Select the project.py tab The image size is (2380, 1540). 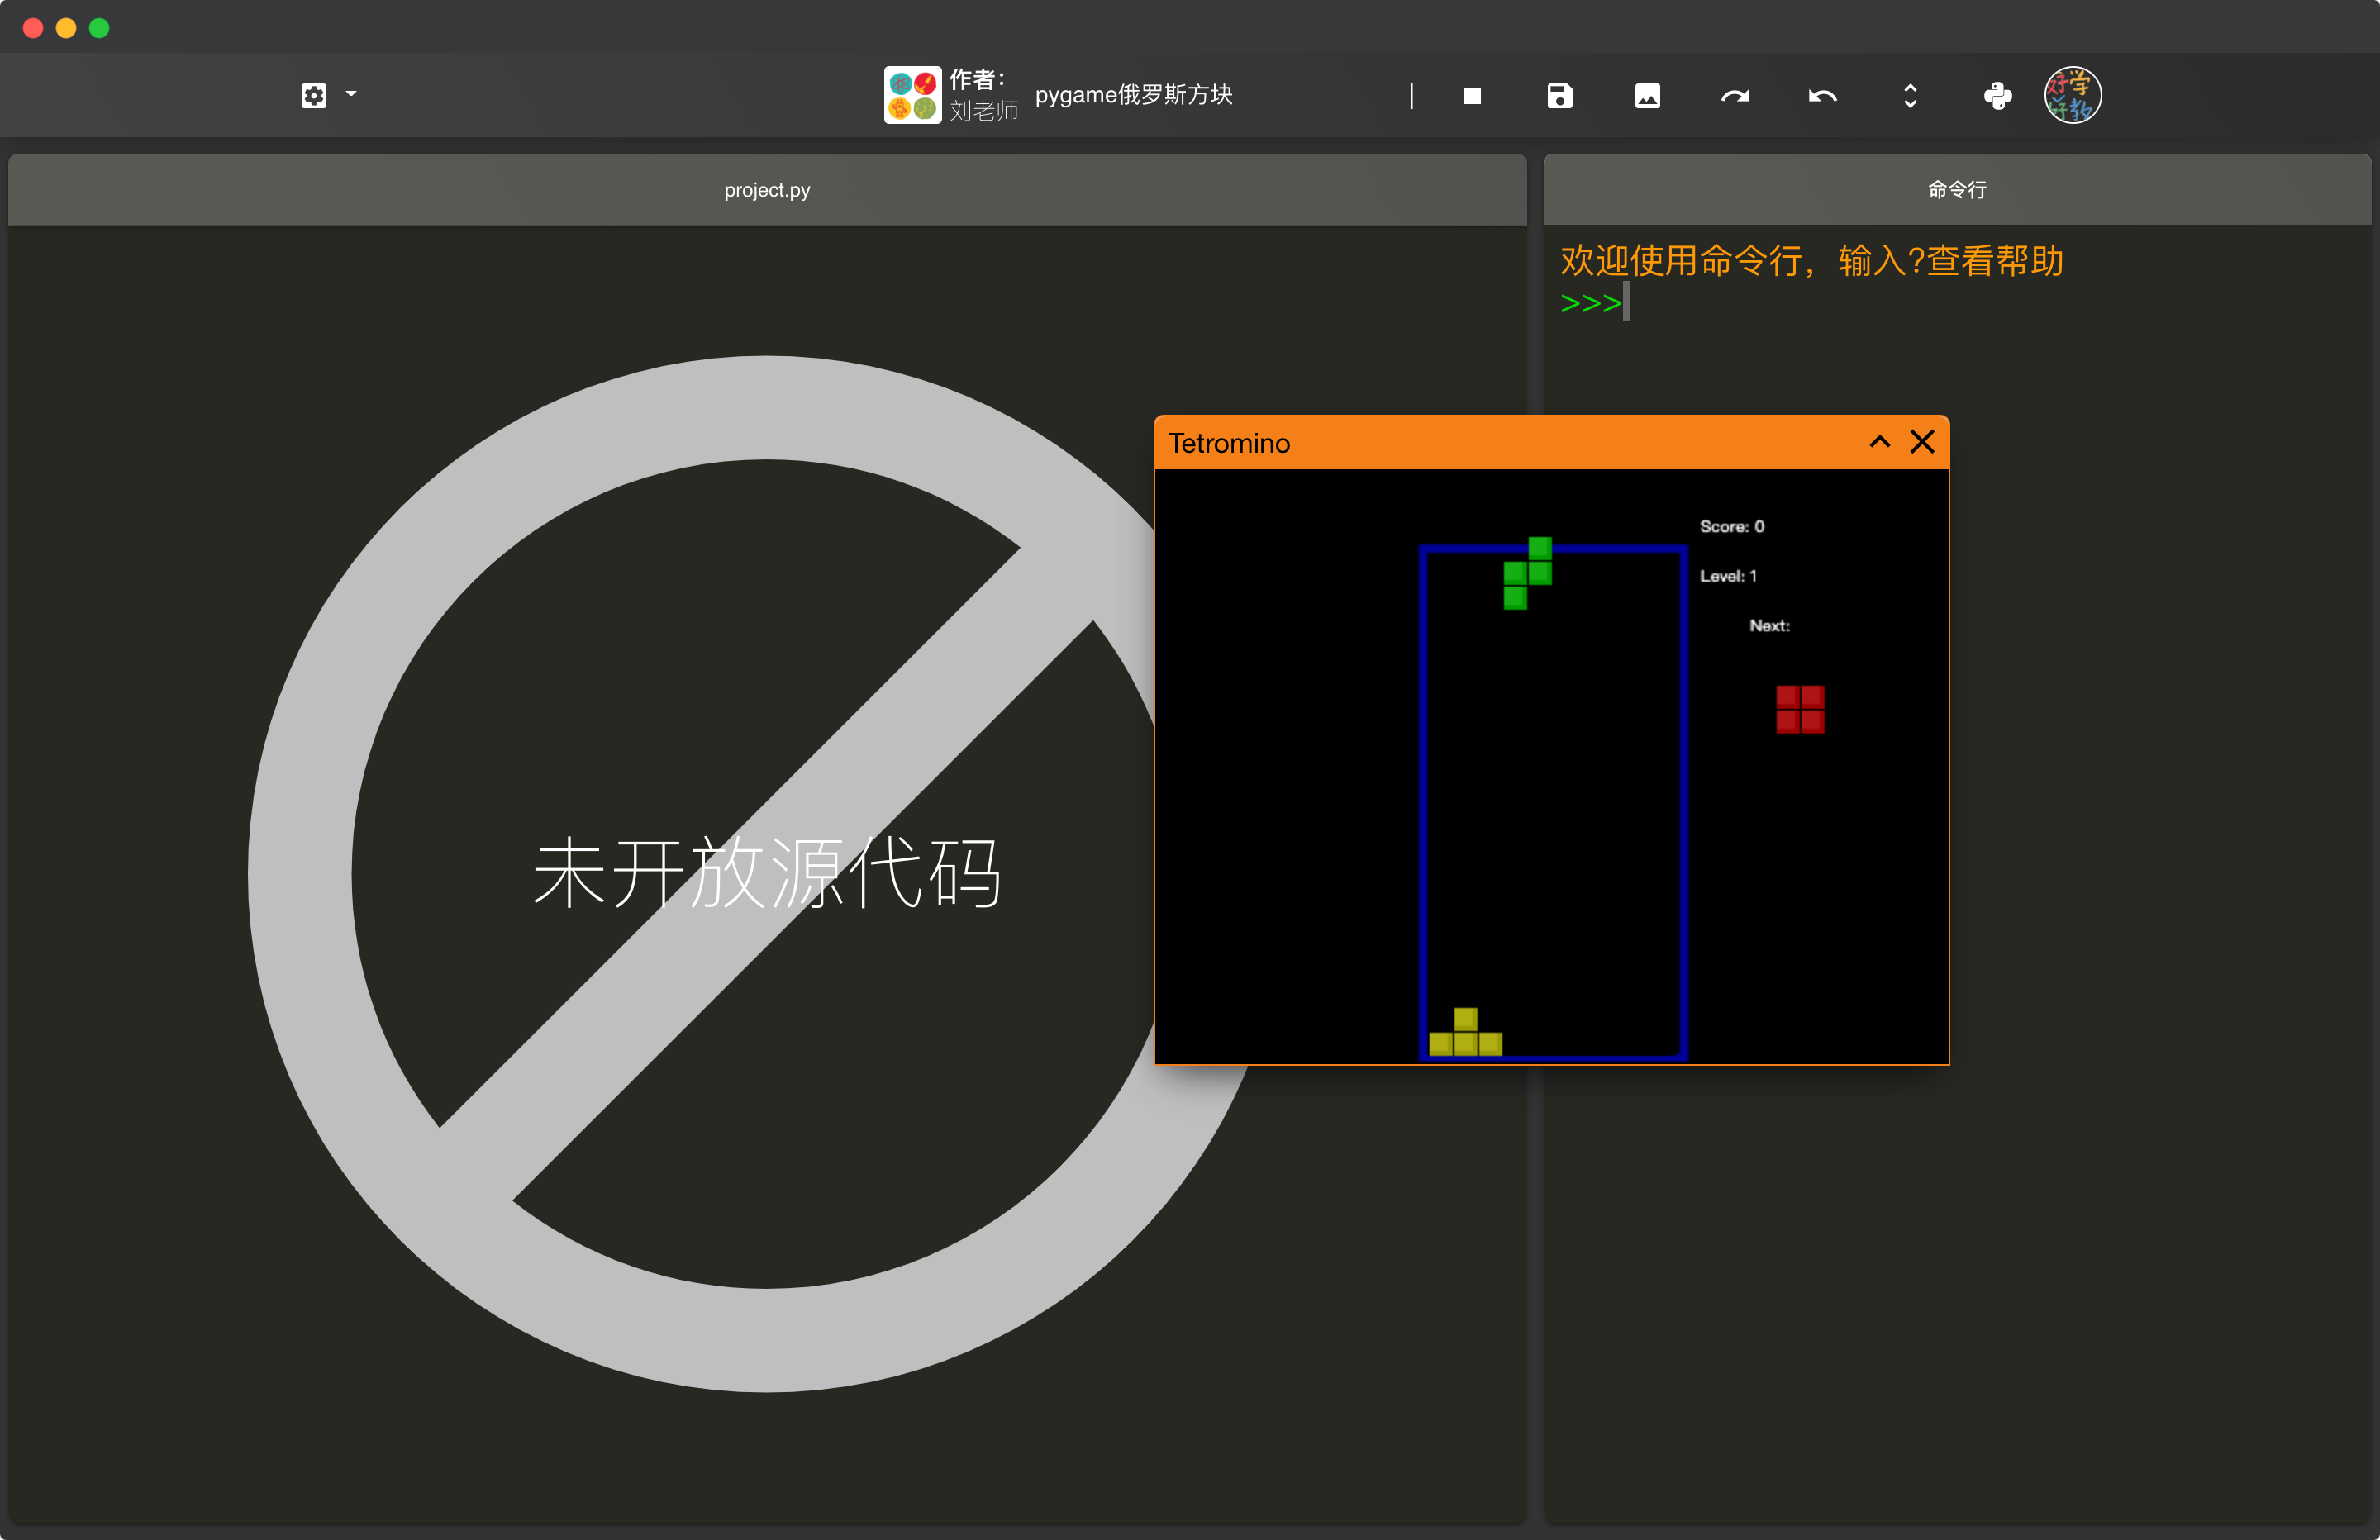click(x=767, y=190)
